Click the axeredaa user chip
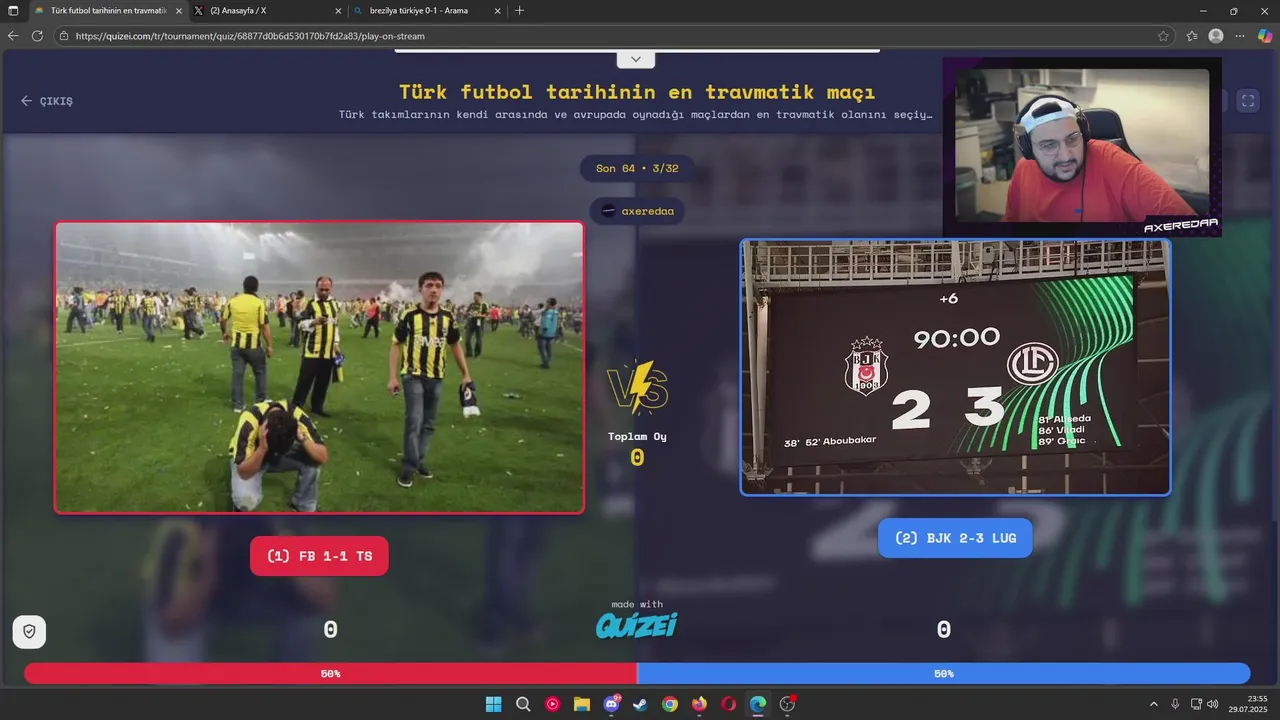This screenshot has width=1280, height=720. click(x=637, y=211)
